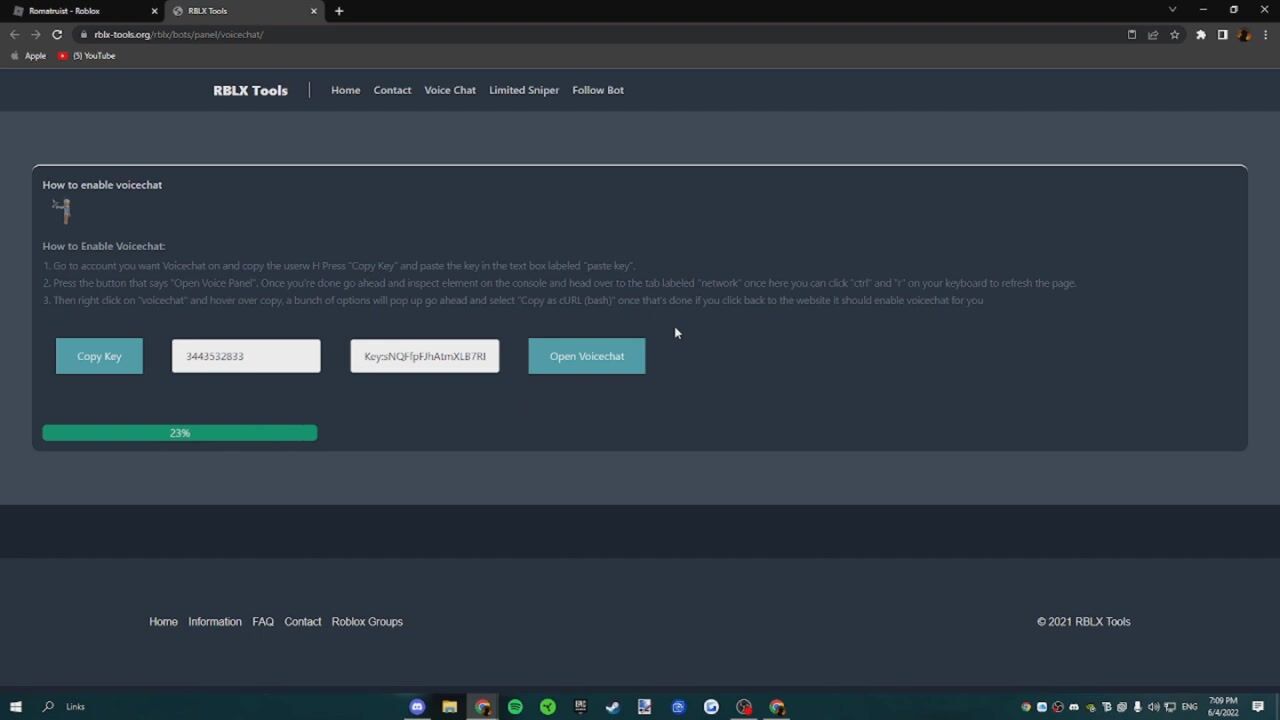This screenshot has width=1280, height=720.
Task: Click the Open Voicechat button
Action: coord(587,356)
